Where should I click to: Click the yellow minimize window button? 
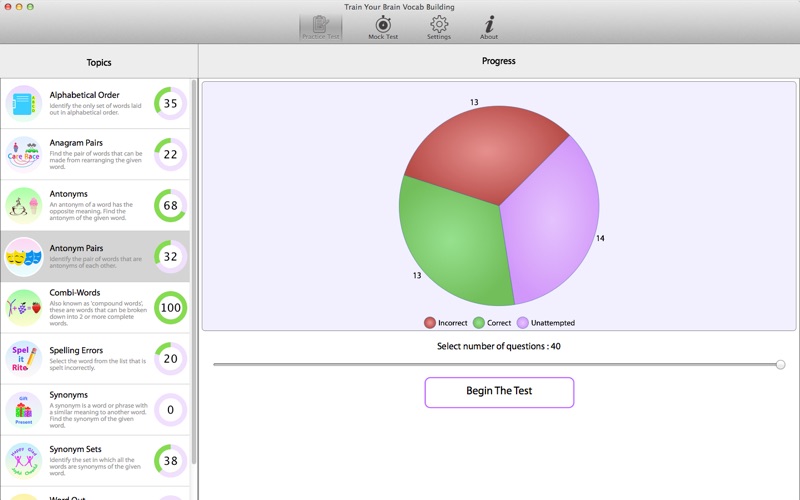tap(19, 7)
